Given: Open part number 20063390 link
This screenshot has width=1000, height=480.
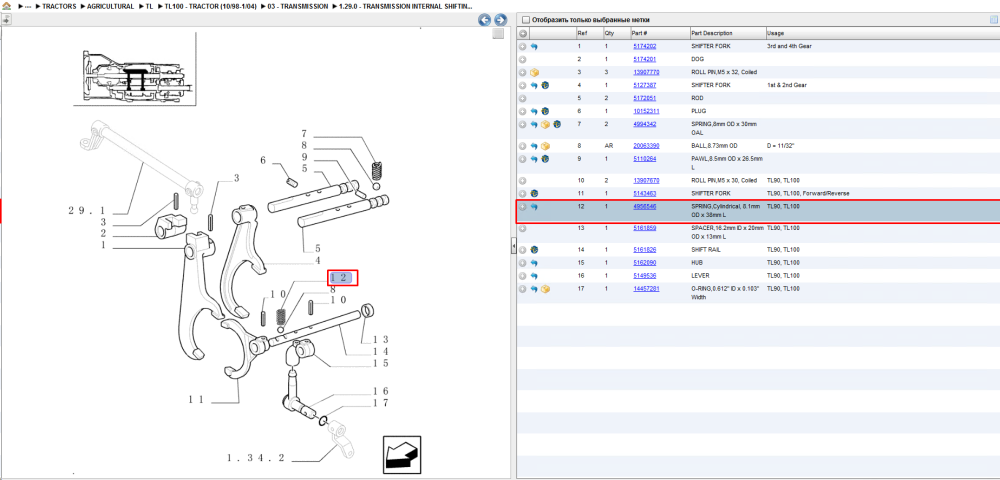Looking at the screenshot, I should click(646, 146).
